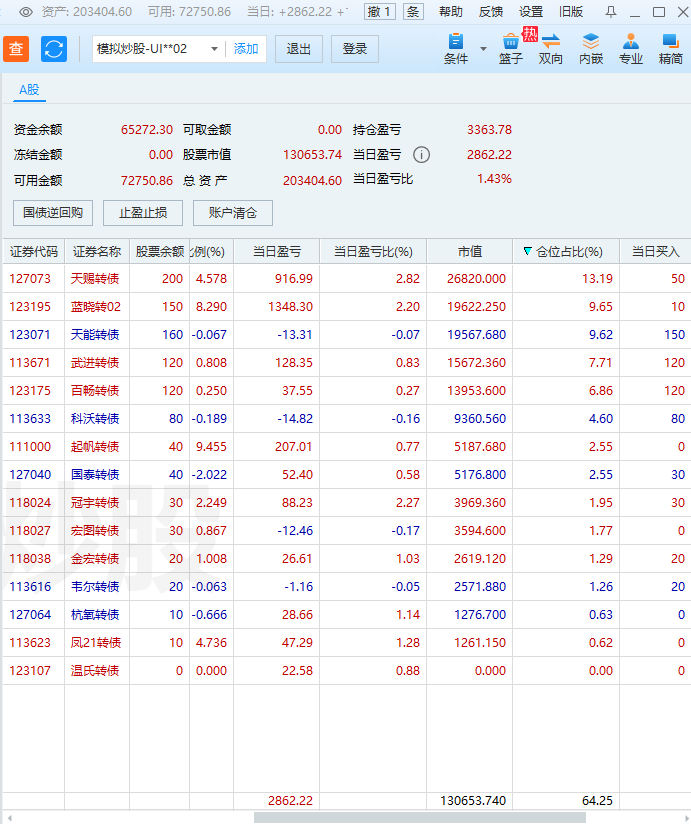Pin the window with the pushpin icon

pyautogui.click(x=611, y=12)
